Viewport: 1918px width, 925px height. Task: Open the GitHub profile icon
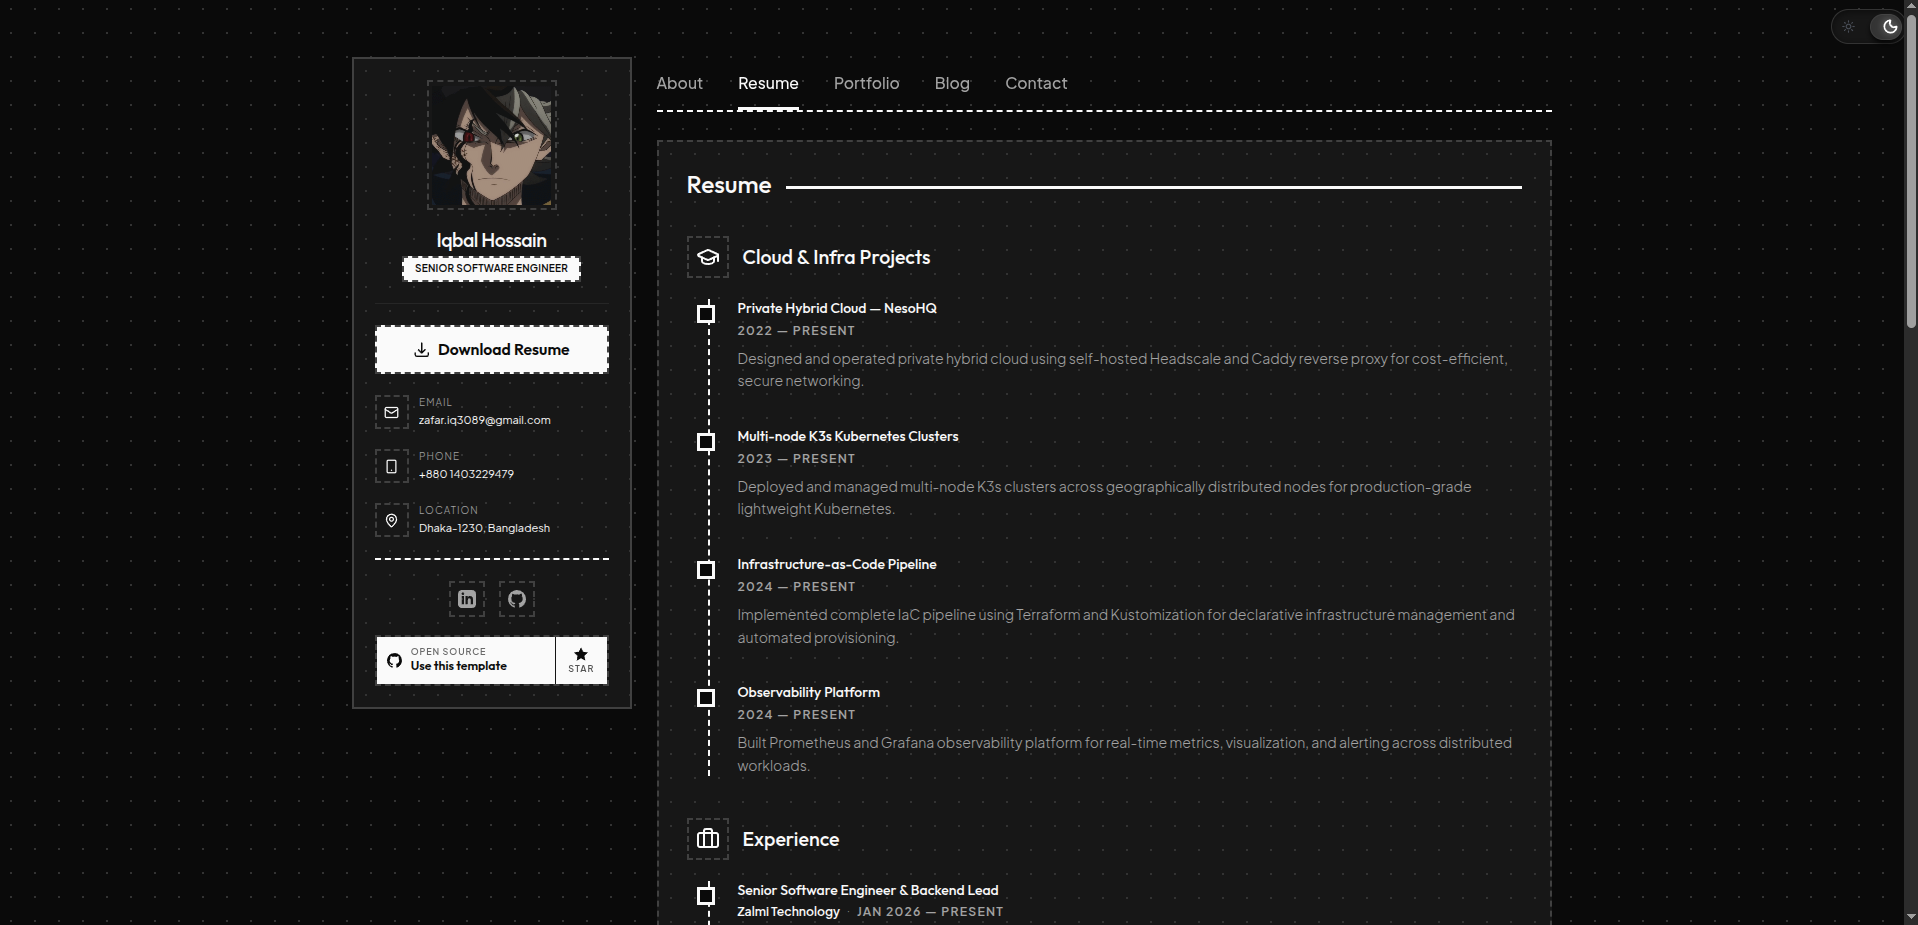[517, 599]
